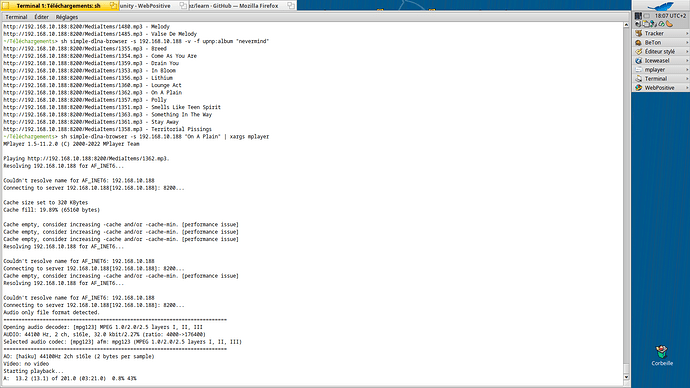Click the 'Territorial Pissings' line
This screenshot has height=388, width=690.
coord(107,129)
